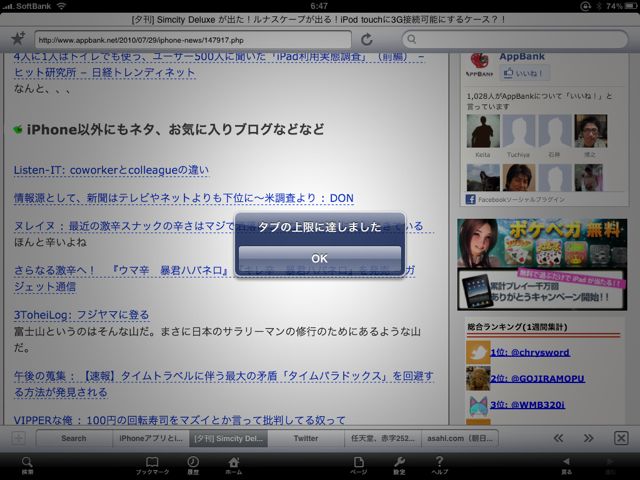
Task: Click the cat avatar beside 3位
Action: pyautogui.click(x=478, y=405)
